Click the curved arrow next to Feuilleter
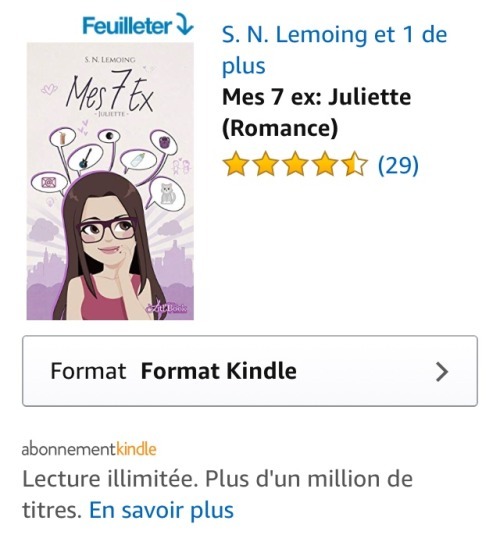 [184, 24]
